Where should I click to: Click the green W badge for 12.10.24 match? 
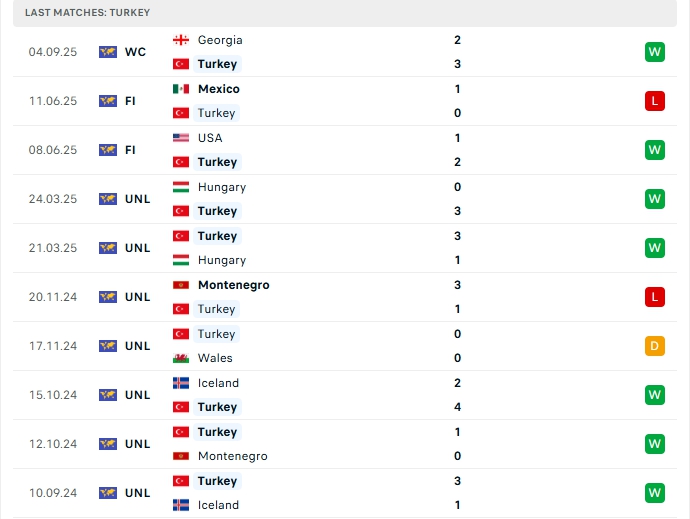pos(655,444)
